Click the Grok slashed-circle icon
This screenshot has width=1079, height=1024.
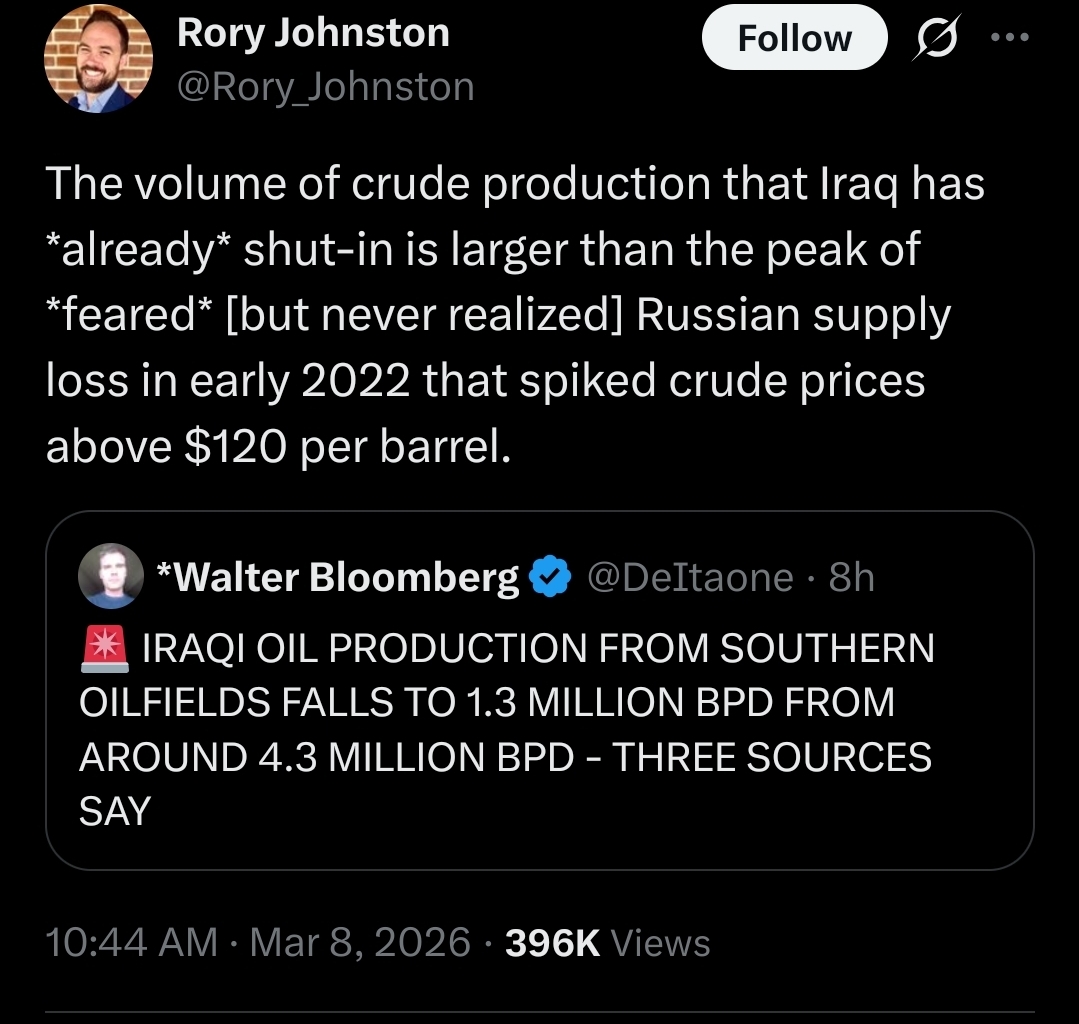[x=939, y=38]
